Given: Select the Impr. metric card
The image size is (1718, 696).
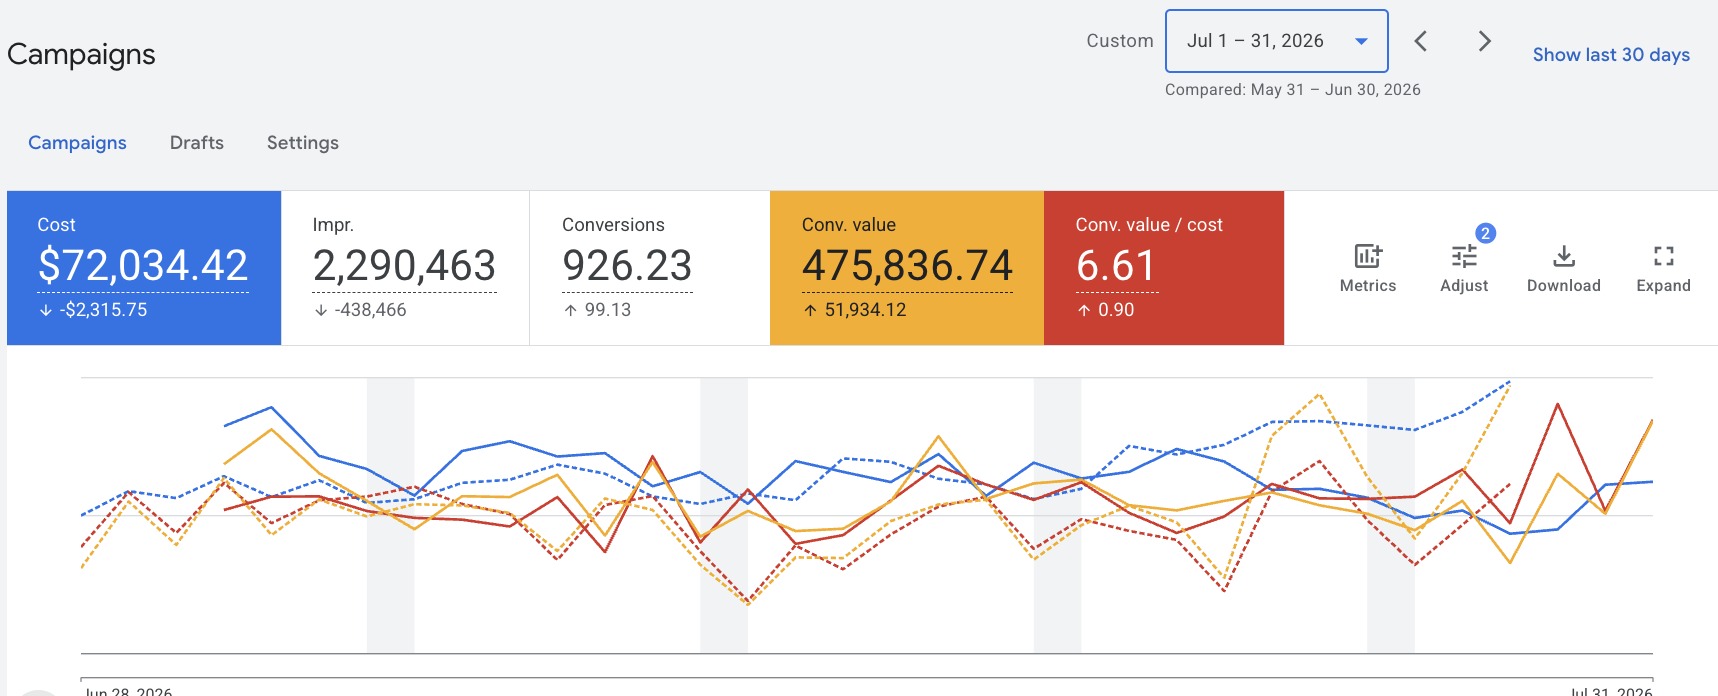Looking at the screenshot, I should click(x=405, y=268).
